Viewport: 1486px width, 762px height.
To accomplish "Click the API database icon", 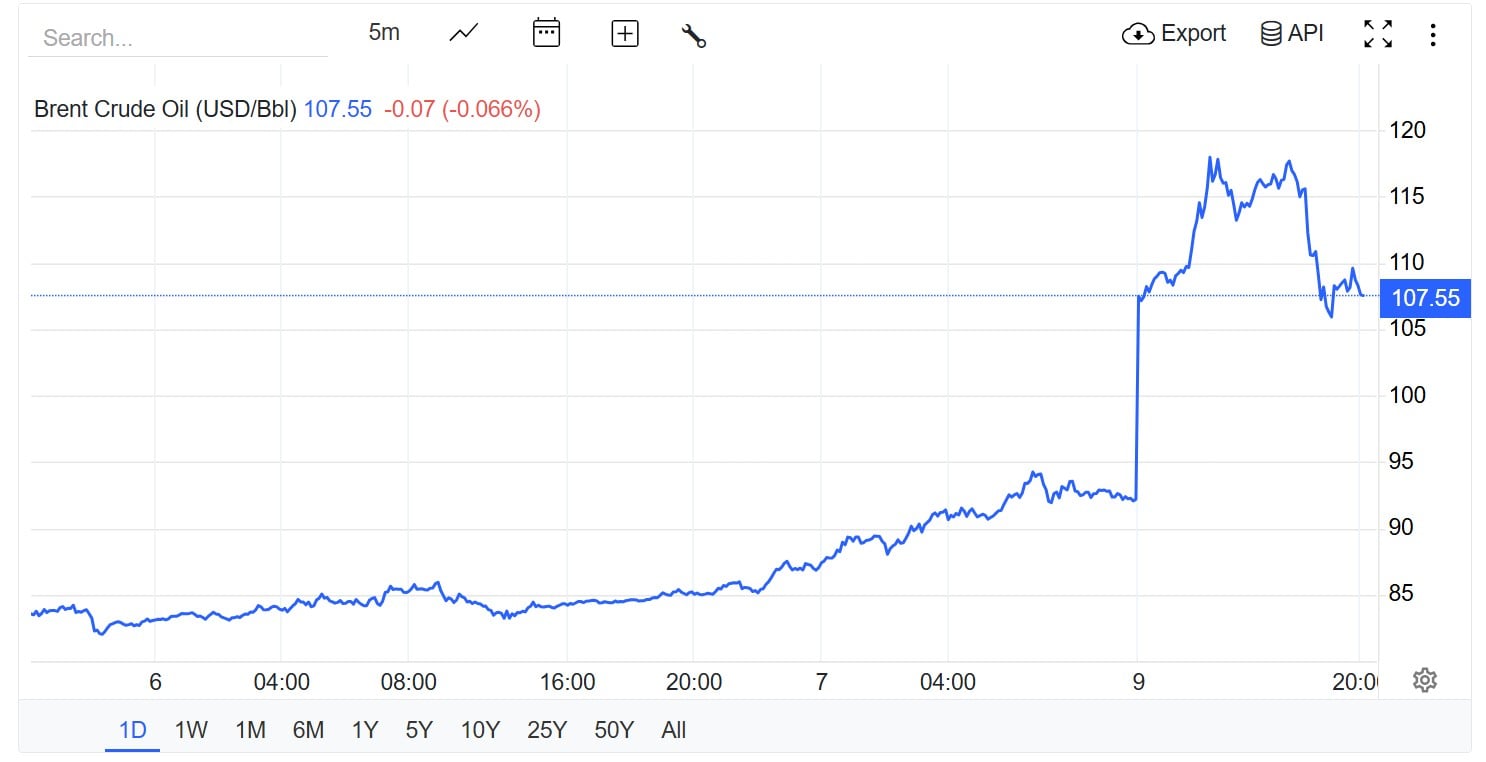I will [1271, 34].
